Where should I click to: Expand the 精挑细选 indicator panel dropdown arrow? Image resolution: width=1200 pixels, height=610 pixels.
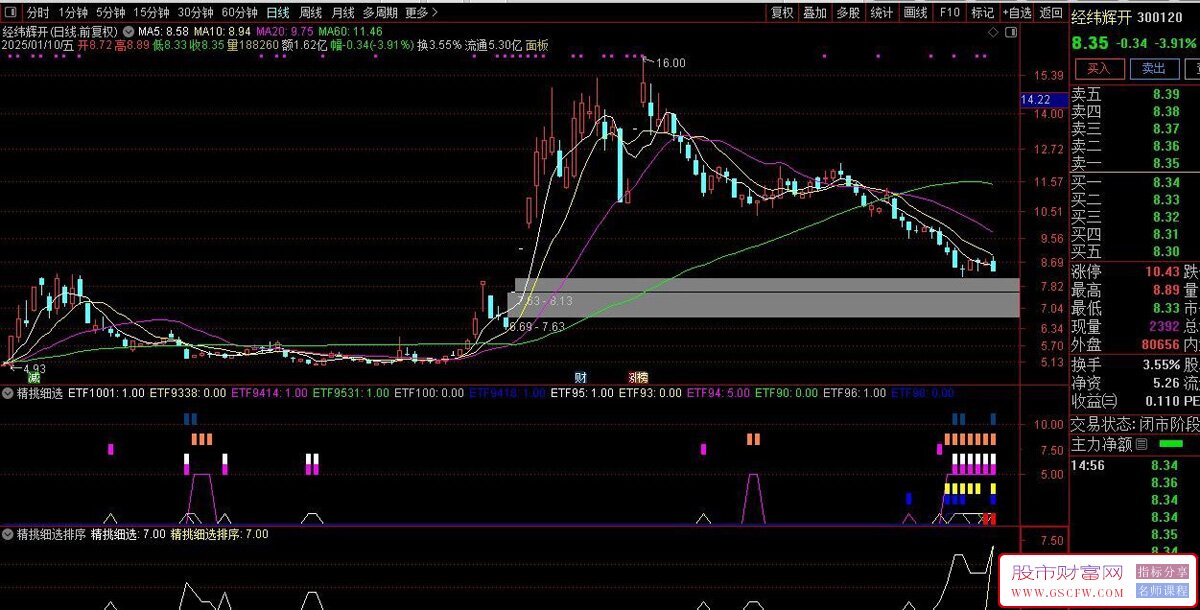pyautogui.click(x=7, y=394)
